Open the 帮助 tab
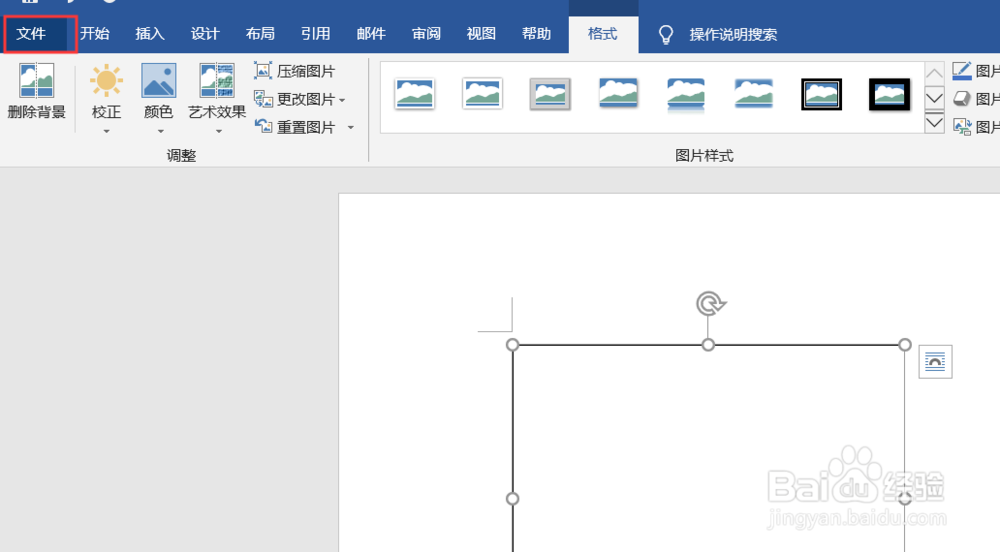Image resolution: width=1000 pixels, height=552 pixels. (536, 34)
